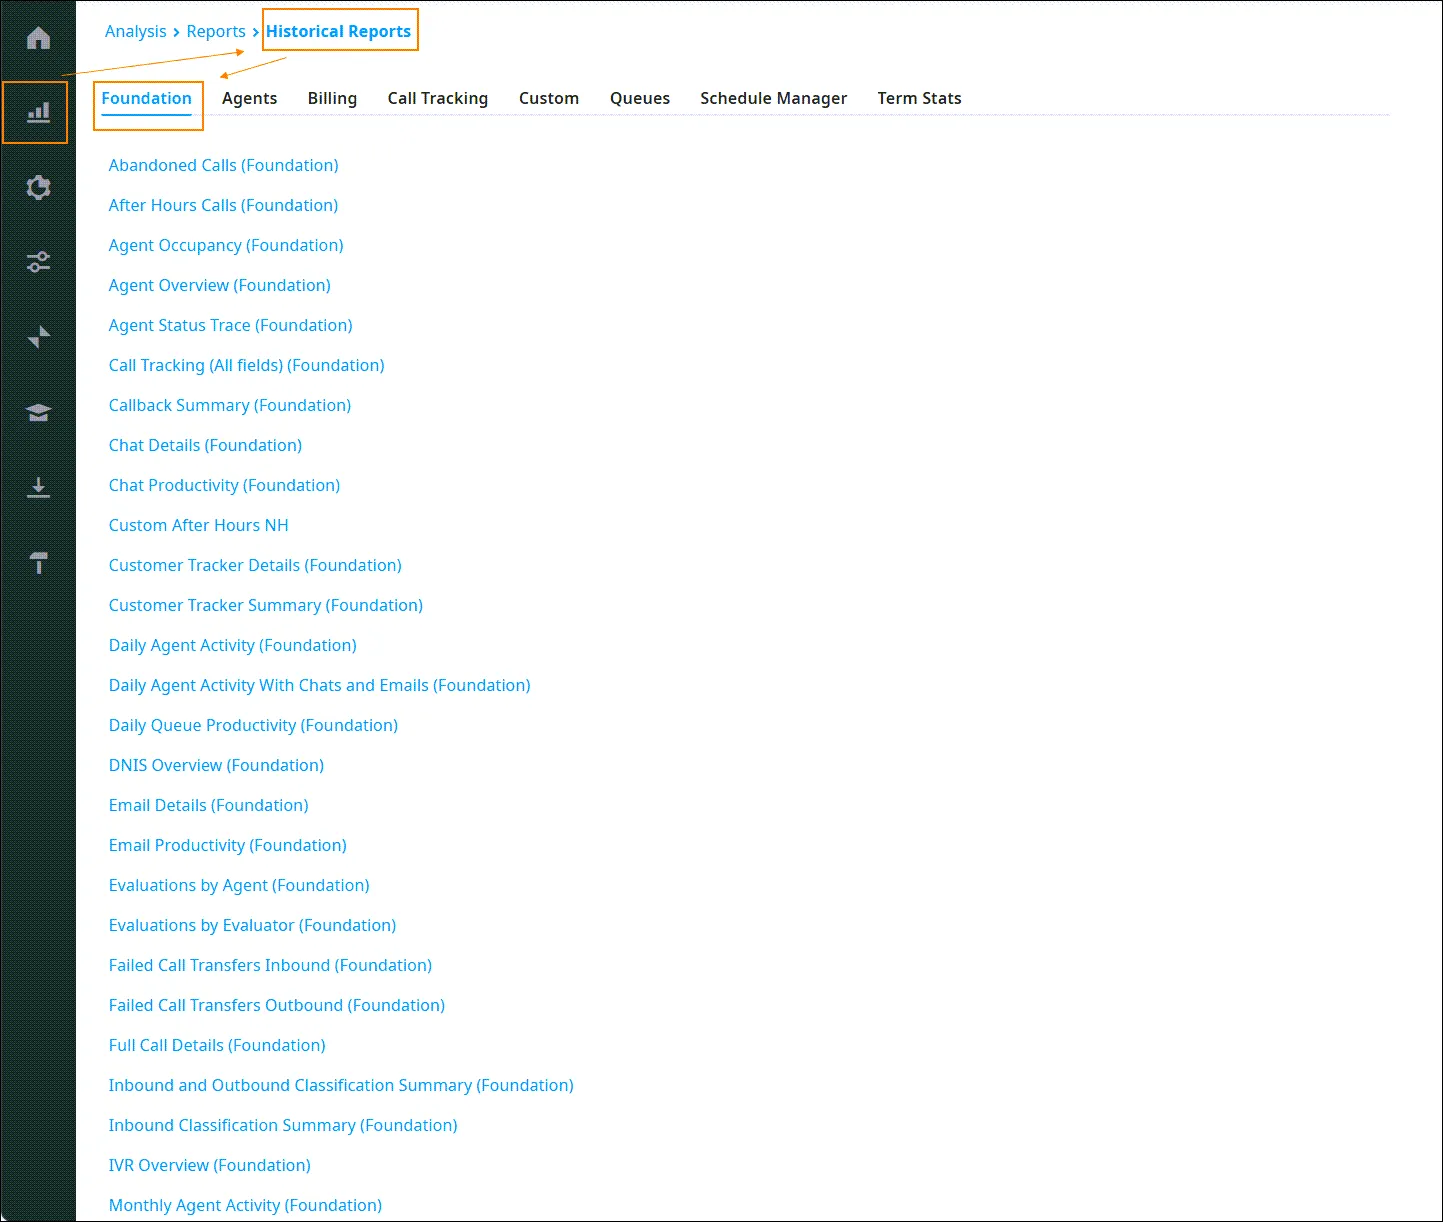
Task: Click the Analysis bar chart sidebar icon
Action: (38, 112)
